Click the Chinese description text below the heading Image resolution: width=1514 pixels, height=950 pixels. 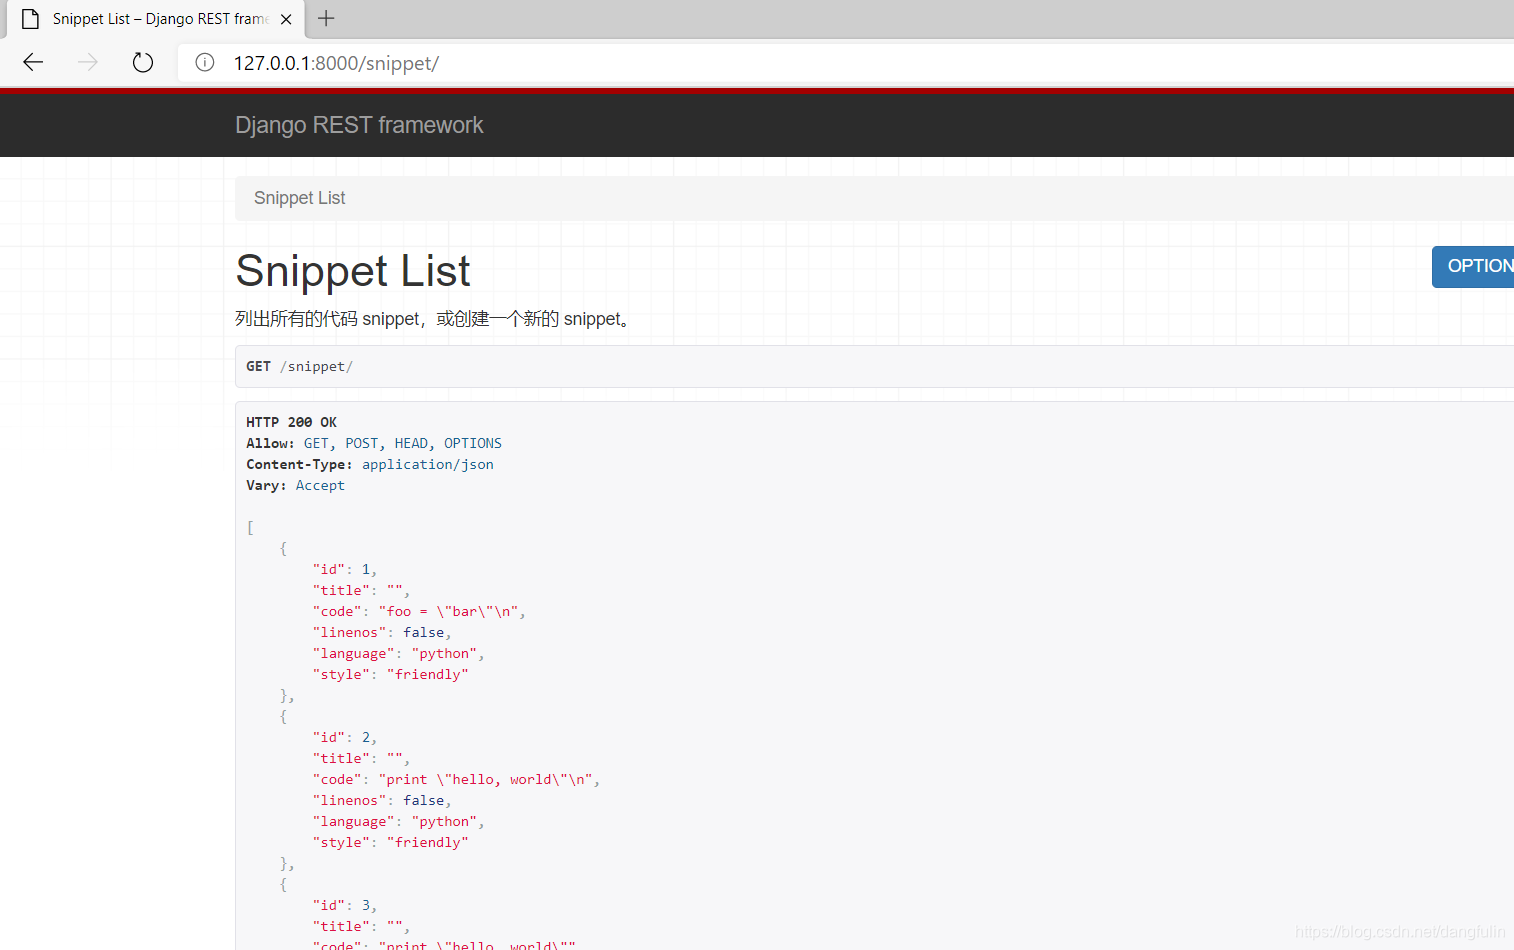433,319
